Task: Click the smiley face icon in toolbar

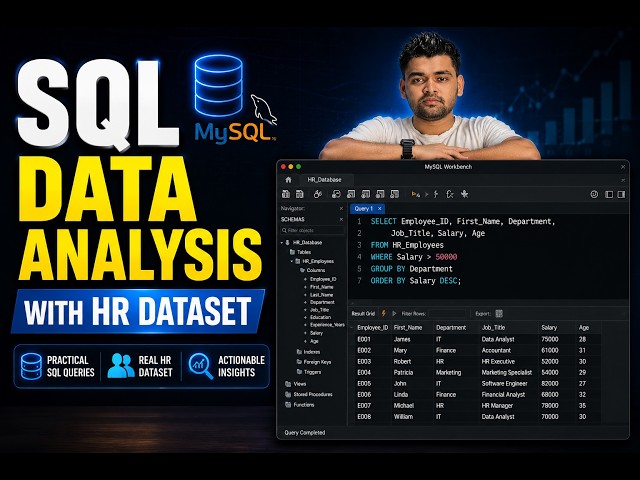Action: pyautogui.click(x=594, y=194)
